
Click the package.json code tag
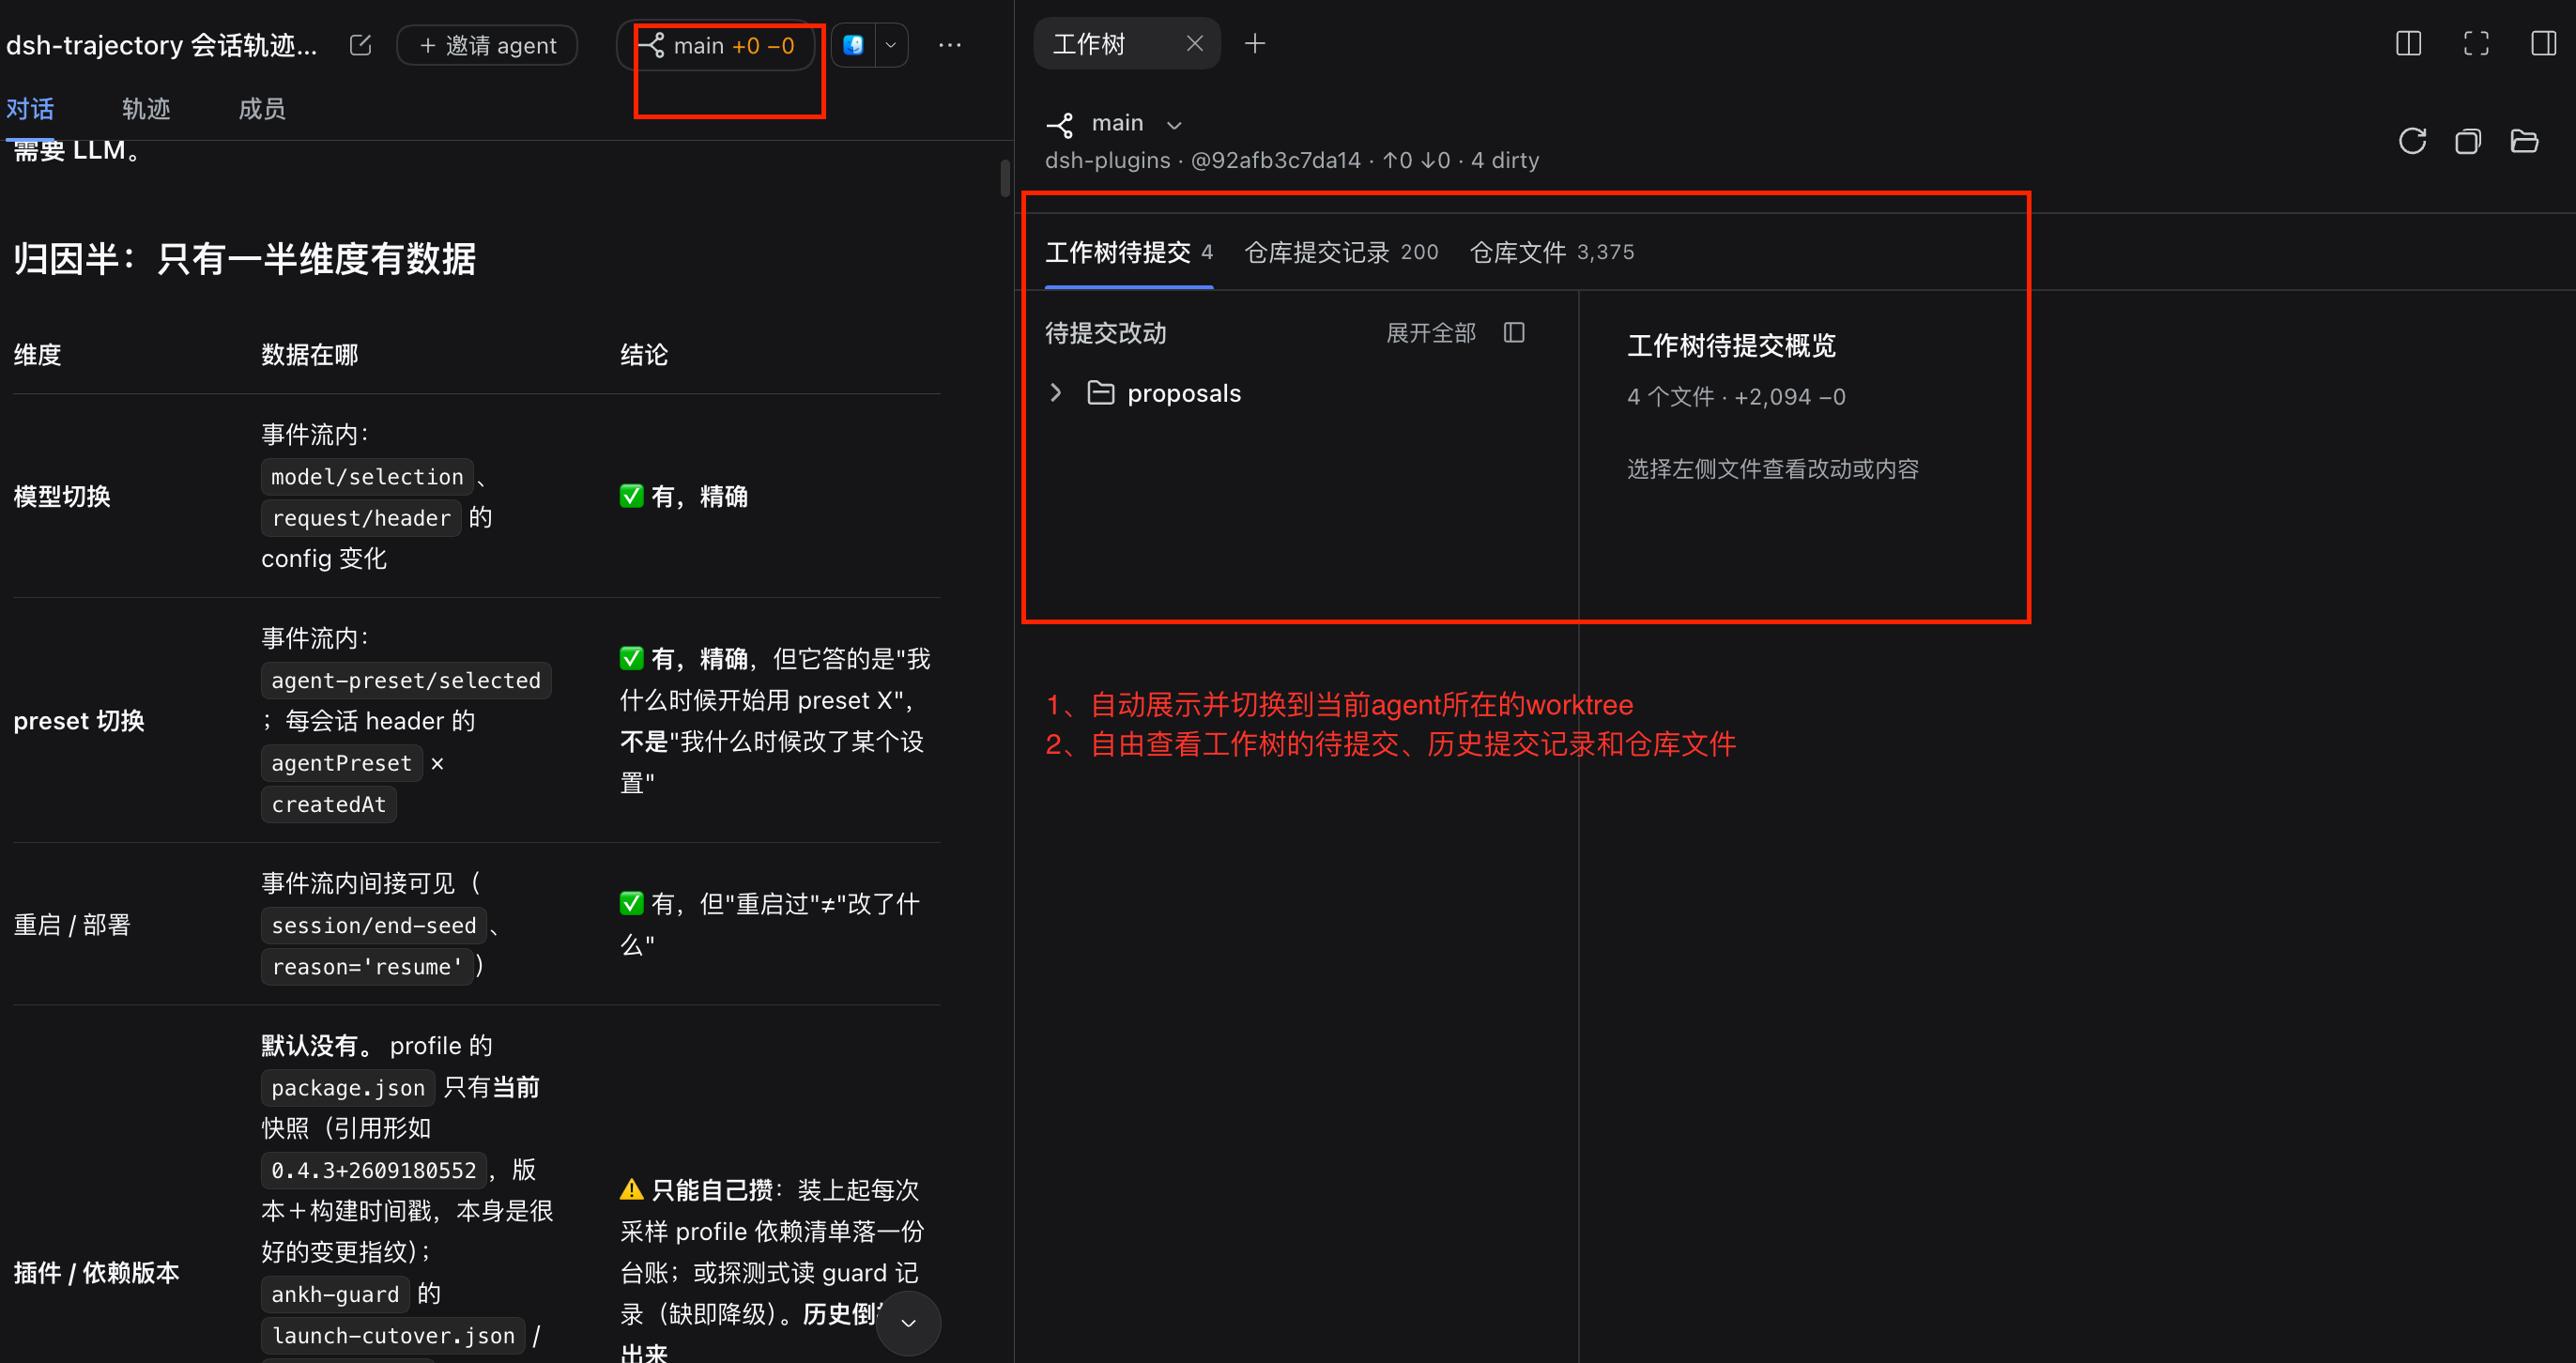(348, 1087)
